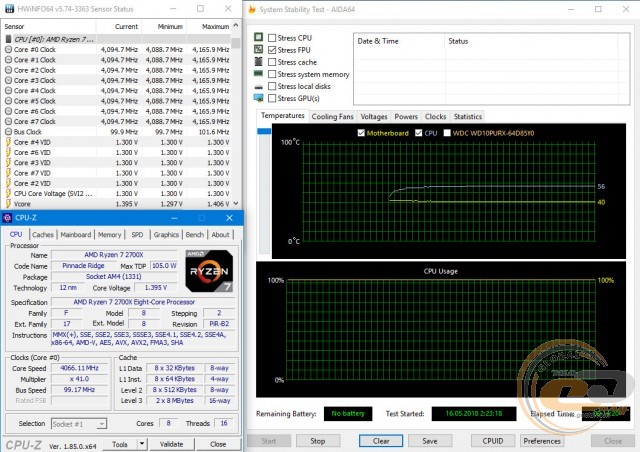Click the HWiNFO scroll down arrow
This screenshot has width=640, height=452.
[236, 203]
